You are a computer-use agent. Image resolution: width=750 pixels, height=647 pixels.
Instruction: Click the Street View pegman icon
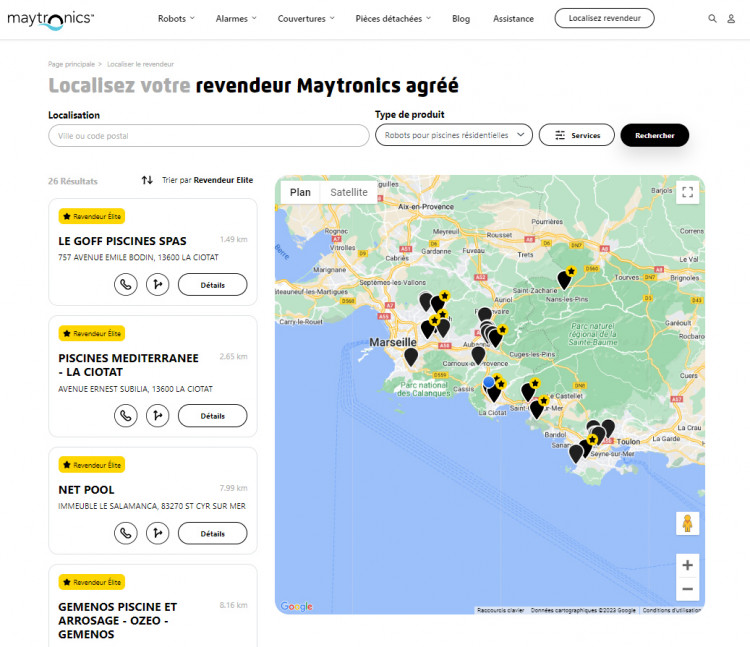pyautogui.click(x=687, y=523)
